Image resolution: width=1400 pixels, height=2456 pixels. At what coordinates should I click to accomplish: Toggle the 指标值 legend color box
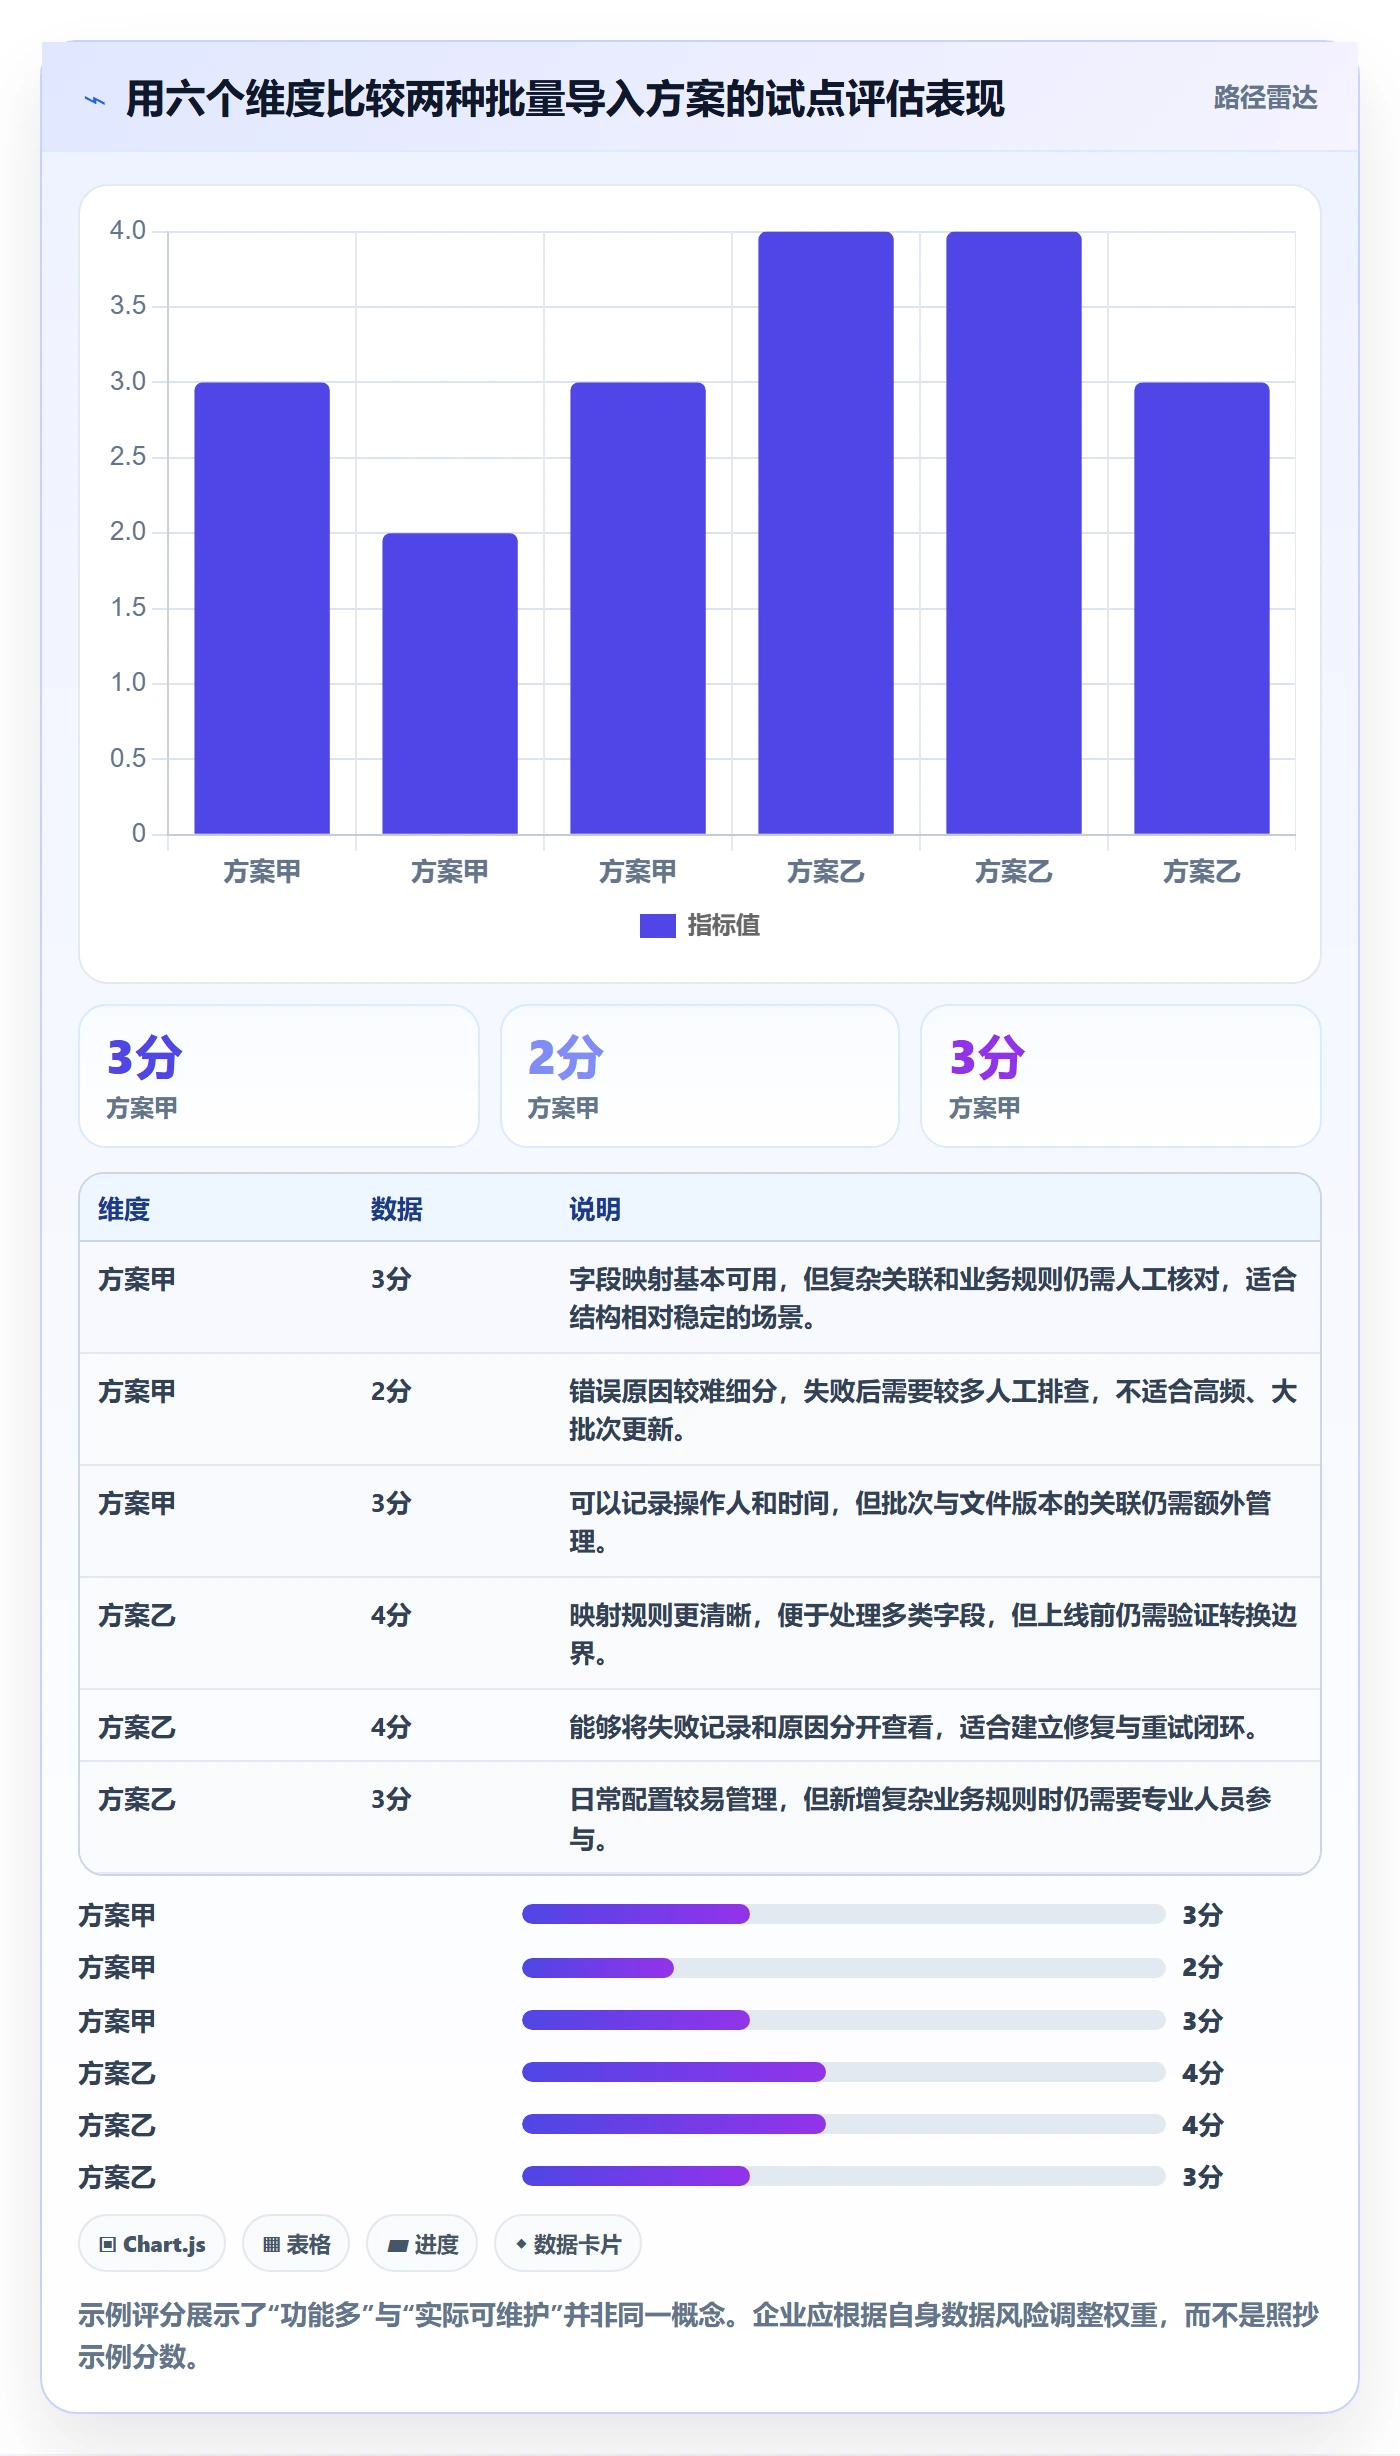657,926
